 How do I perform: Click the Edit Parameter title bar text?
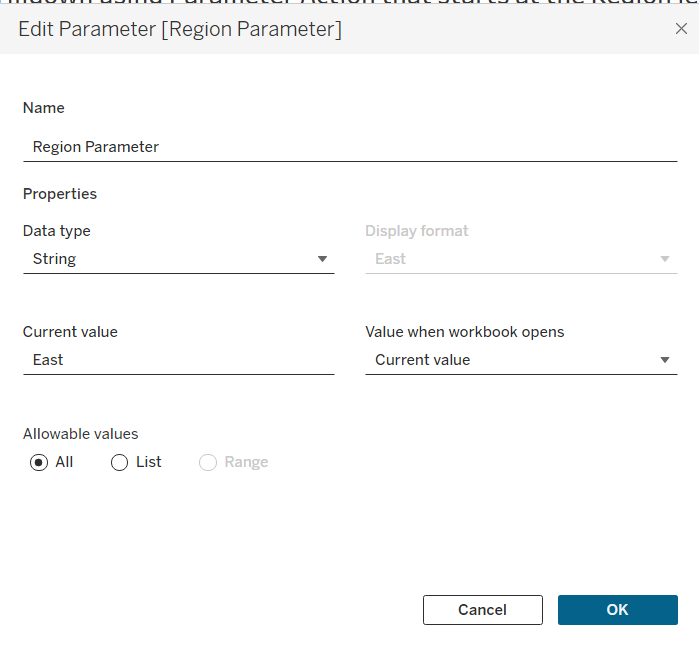pos(180,30)
